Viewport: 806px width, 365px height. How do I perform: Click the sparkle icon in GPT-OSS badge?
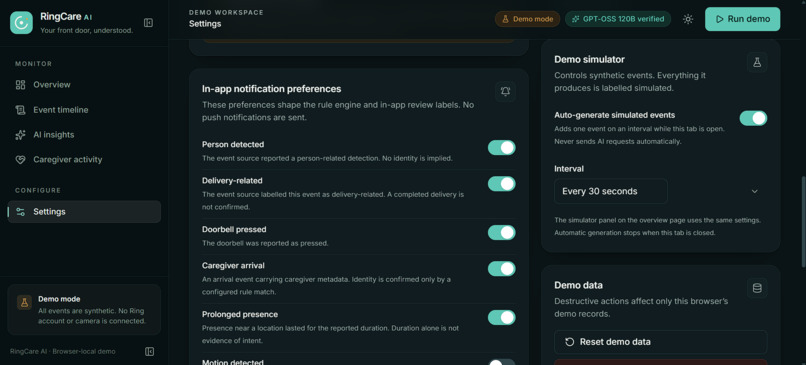click(x=576, y=19)
